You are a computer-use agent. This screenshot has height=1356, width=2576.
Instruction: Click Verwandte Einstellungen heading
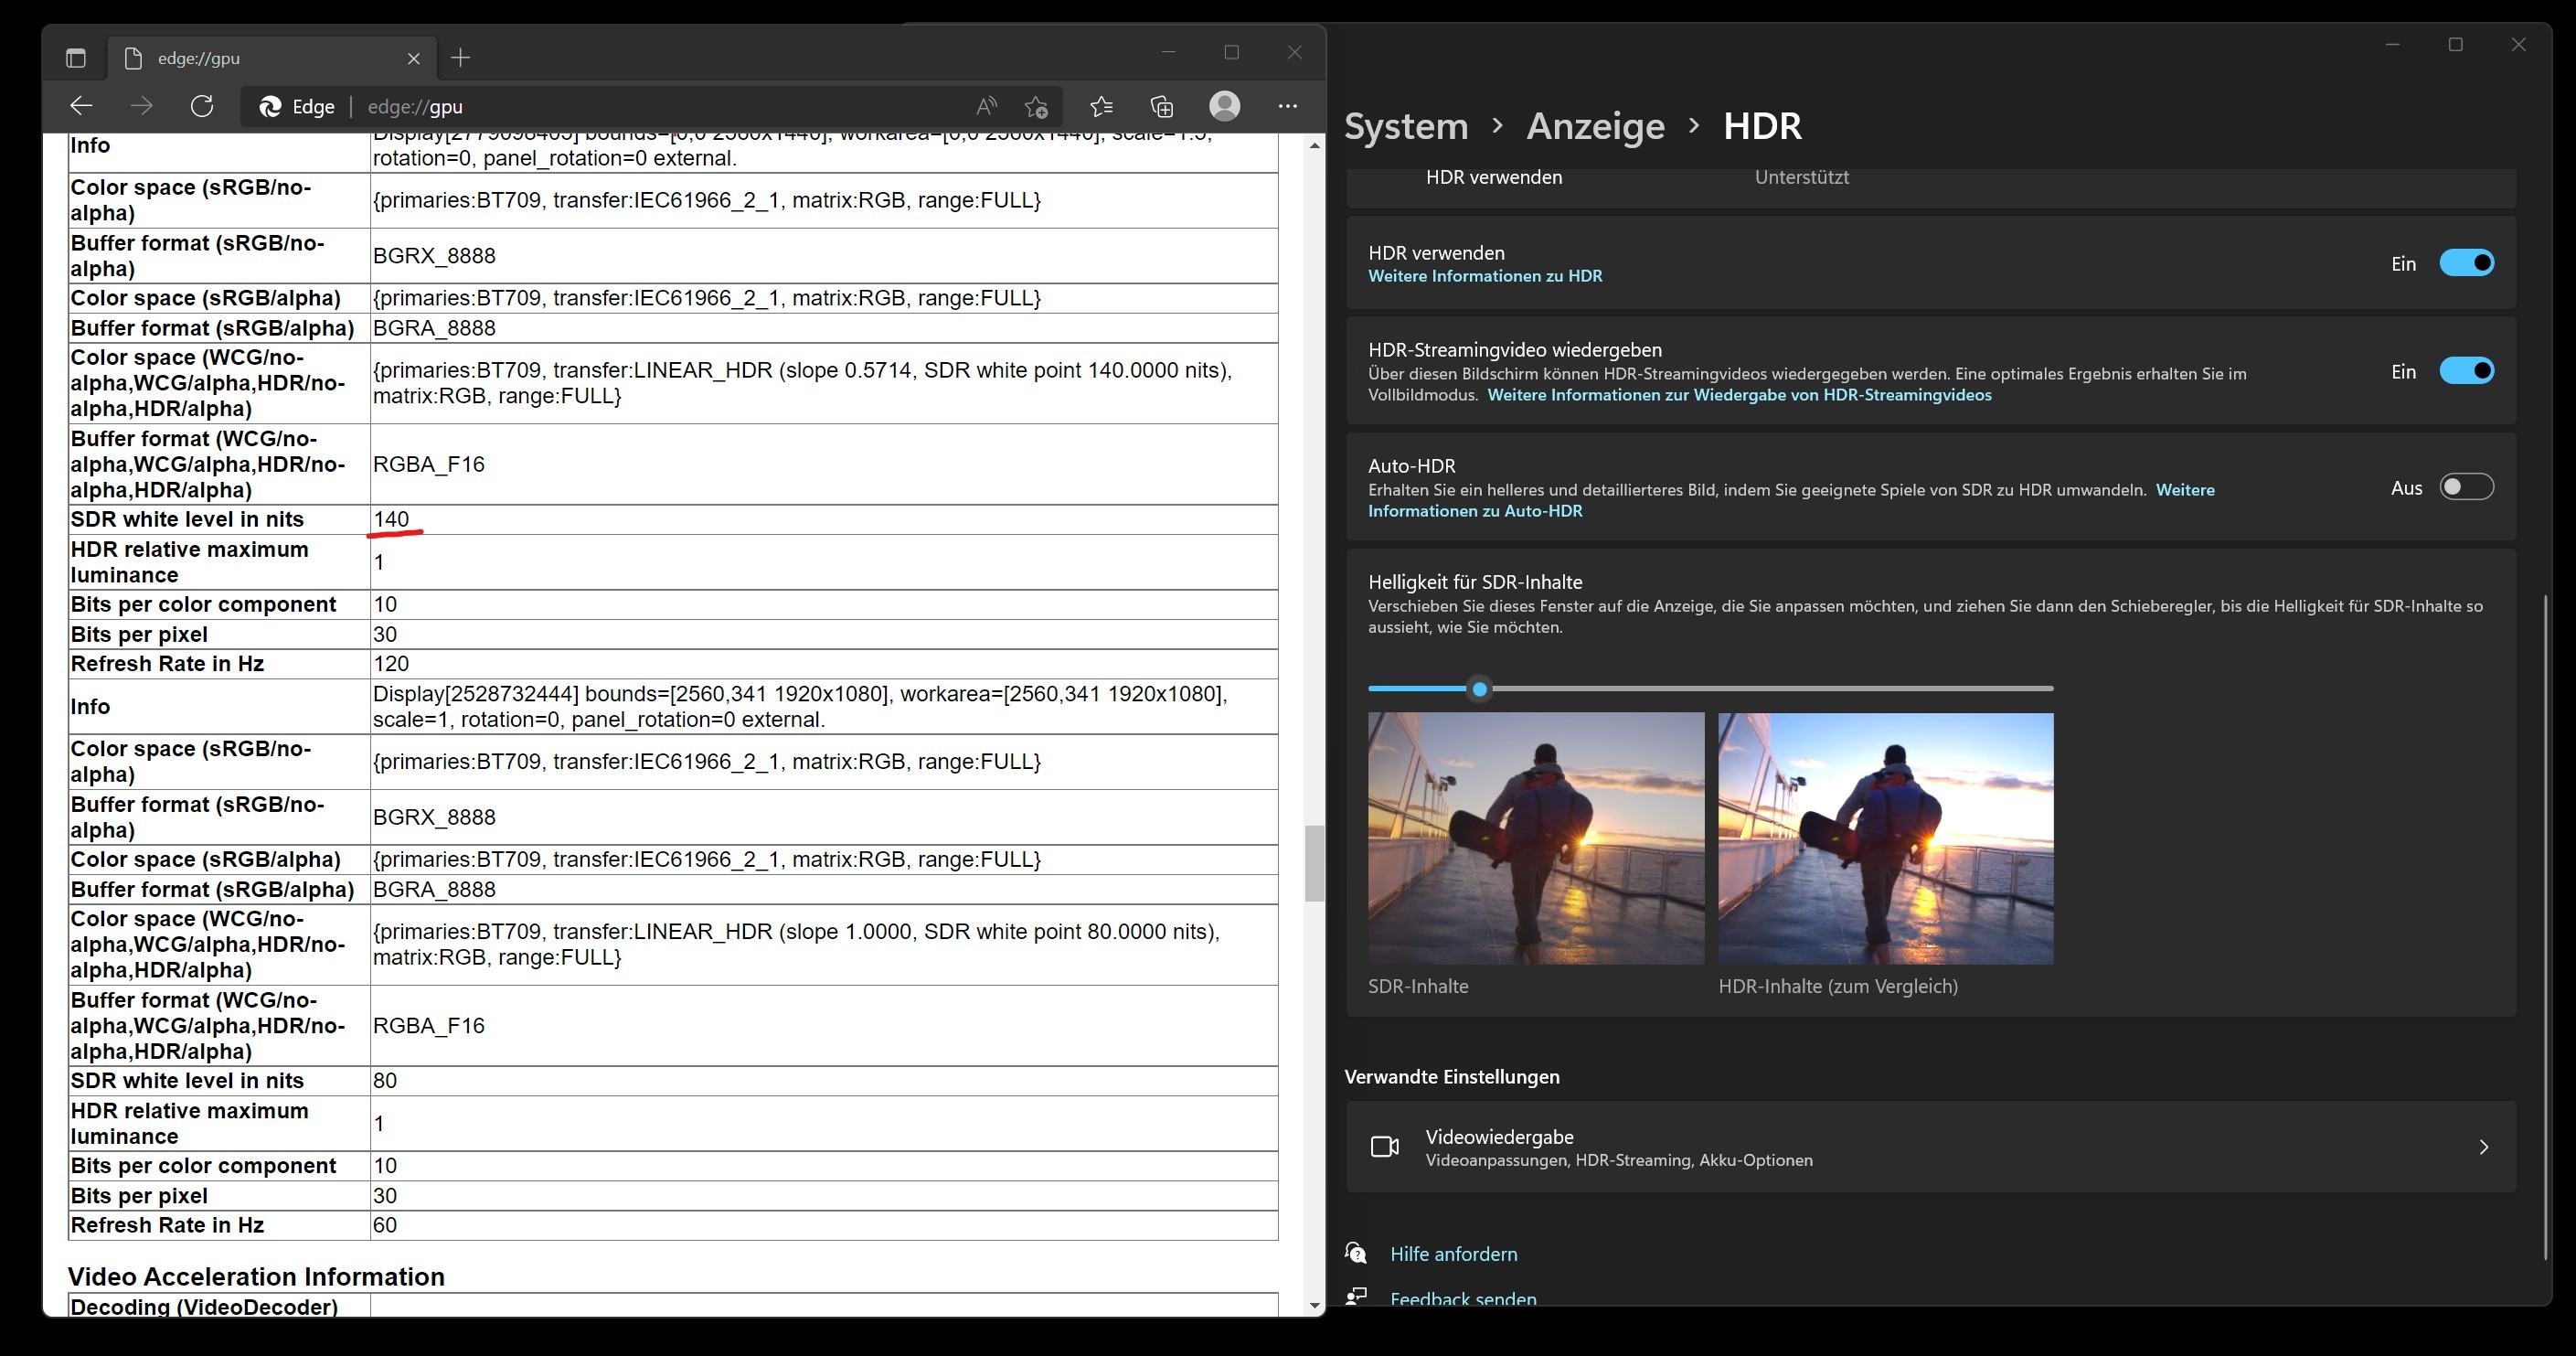click(1452, 1077)
